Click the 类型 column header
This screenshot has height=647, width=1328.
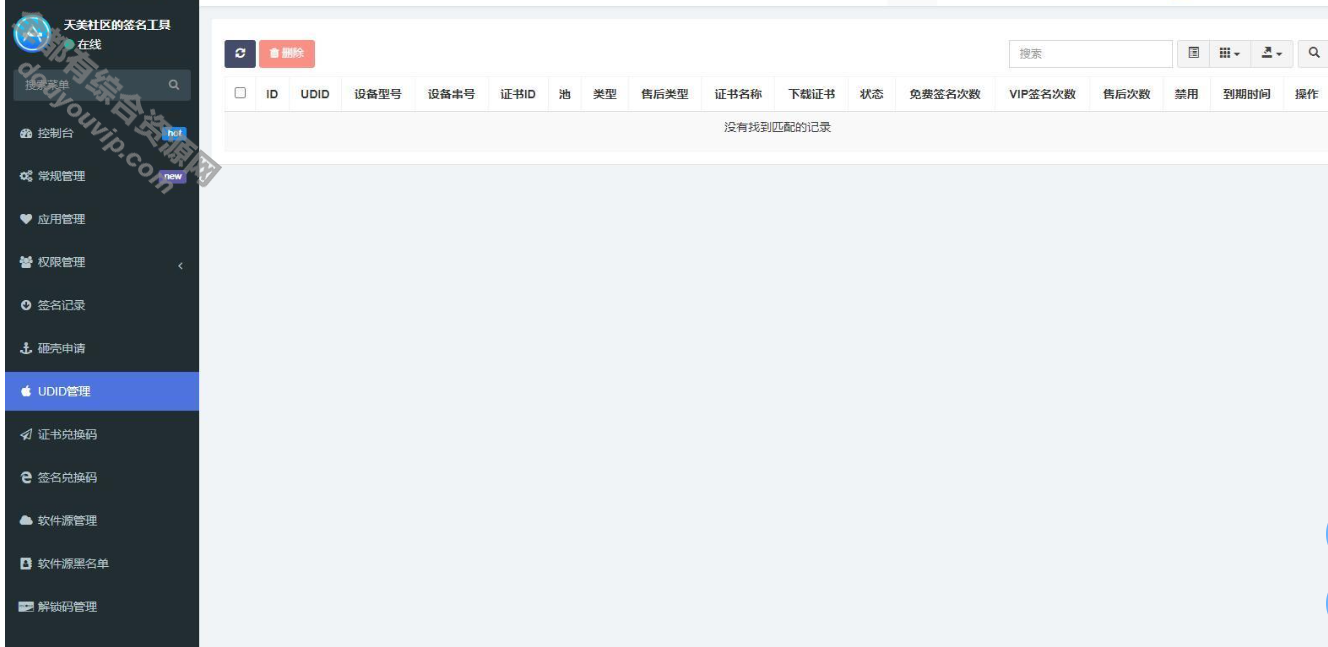(x=605, y=94)
